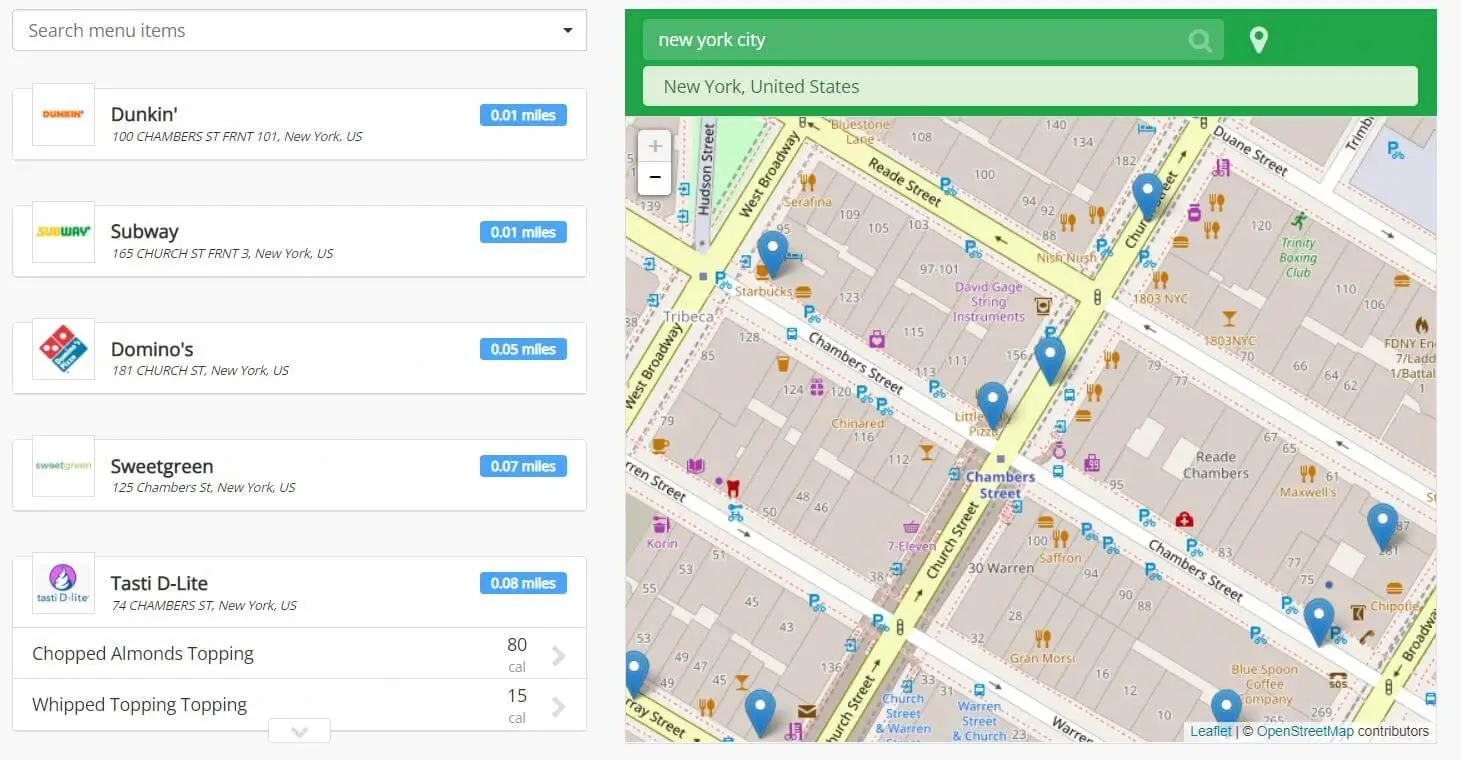Expand more Tasti D-Lite menu items
Screen dimensions: 1461x760
299,732
